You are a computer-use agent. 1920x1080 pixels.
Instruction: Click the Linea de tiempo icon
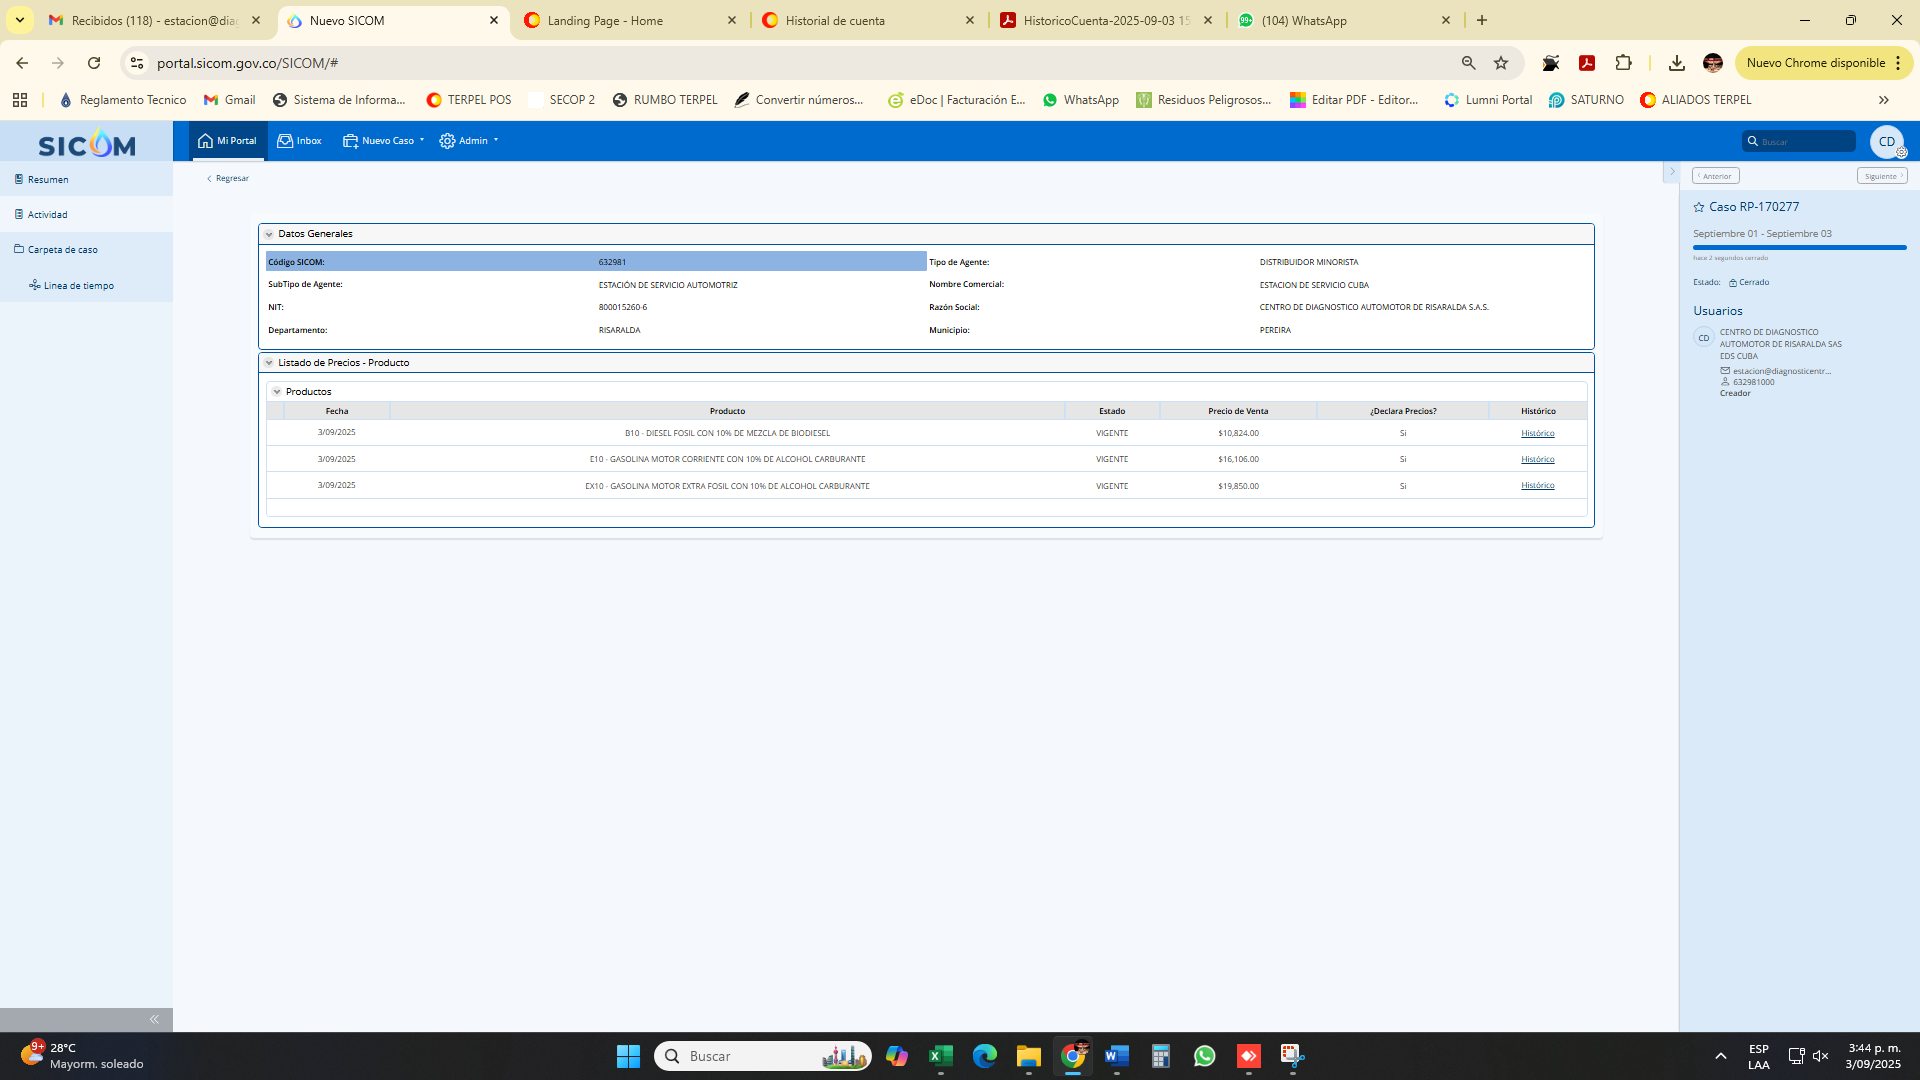click(x=35, y=286)
